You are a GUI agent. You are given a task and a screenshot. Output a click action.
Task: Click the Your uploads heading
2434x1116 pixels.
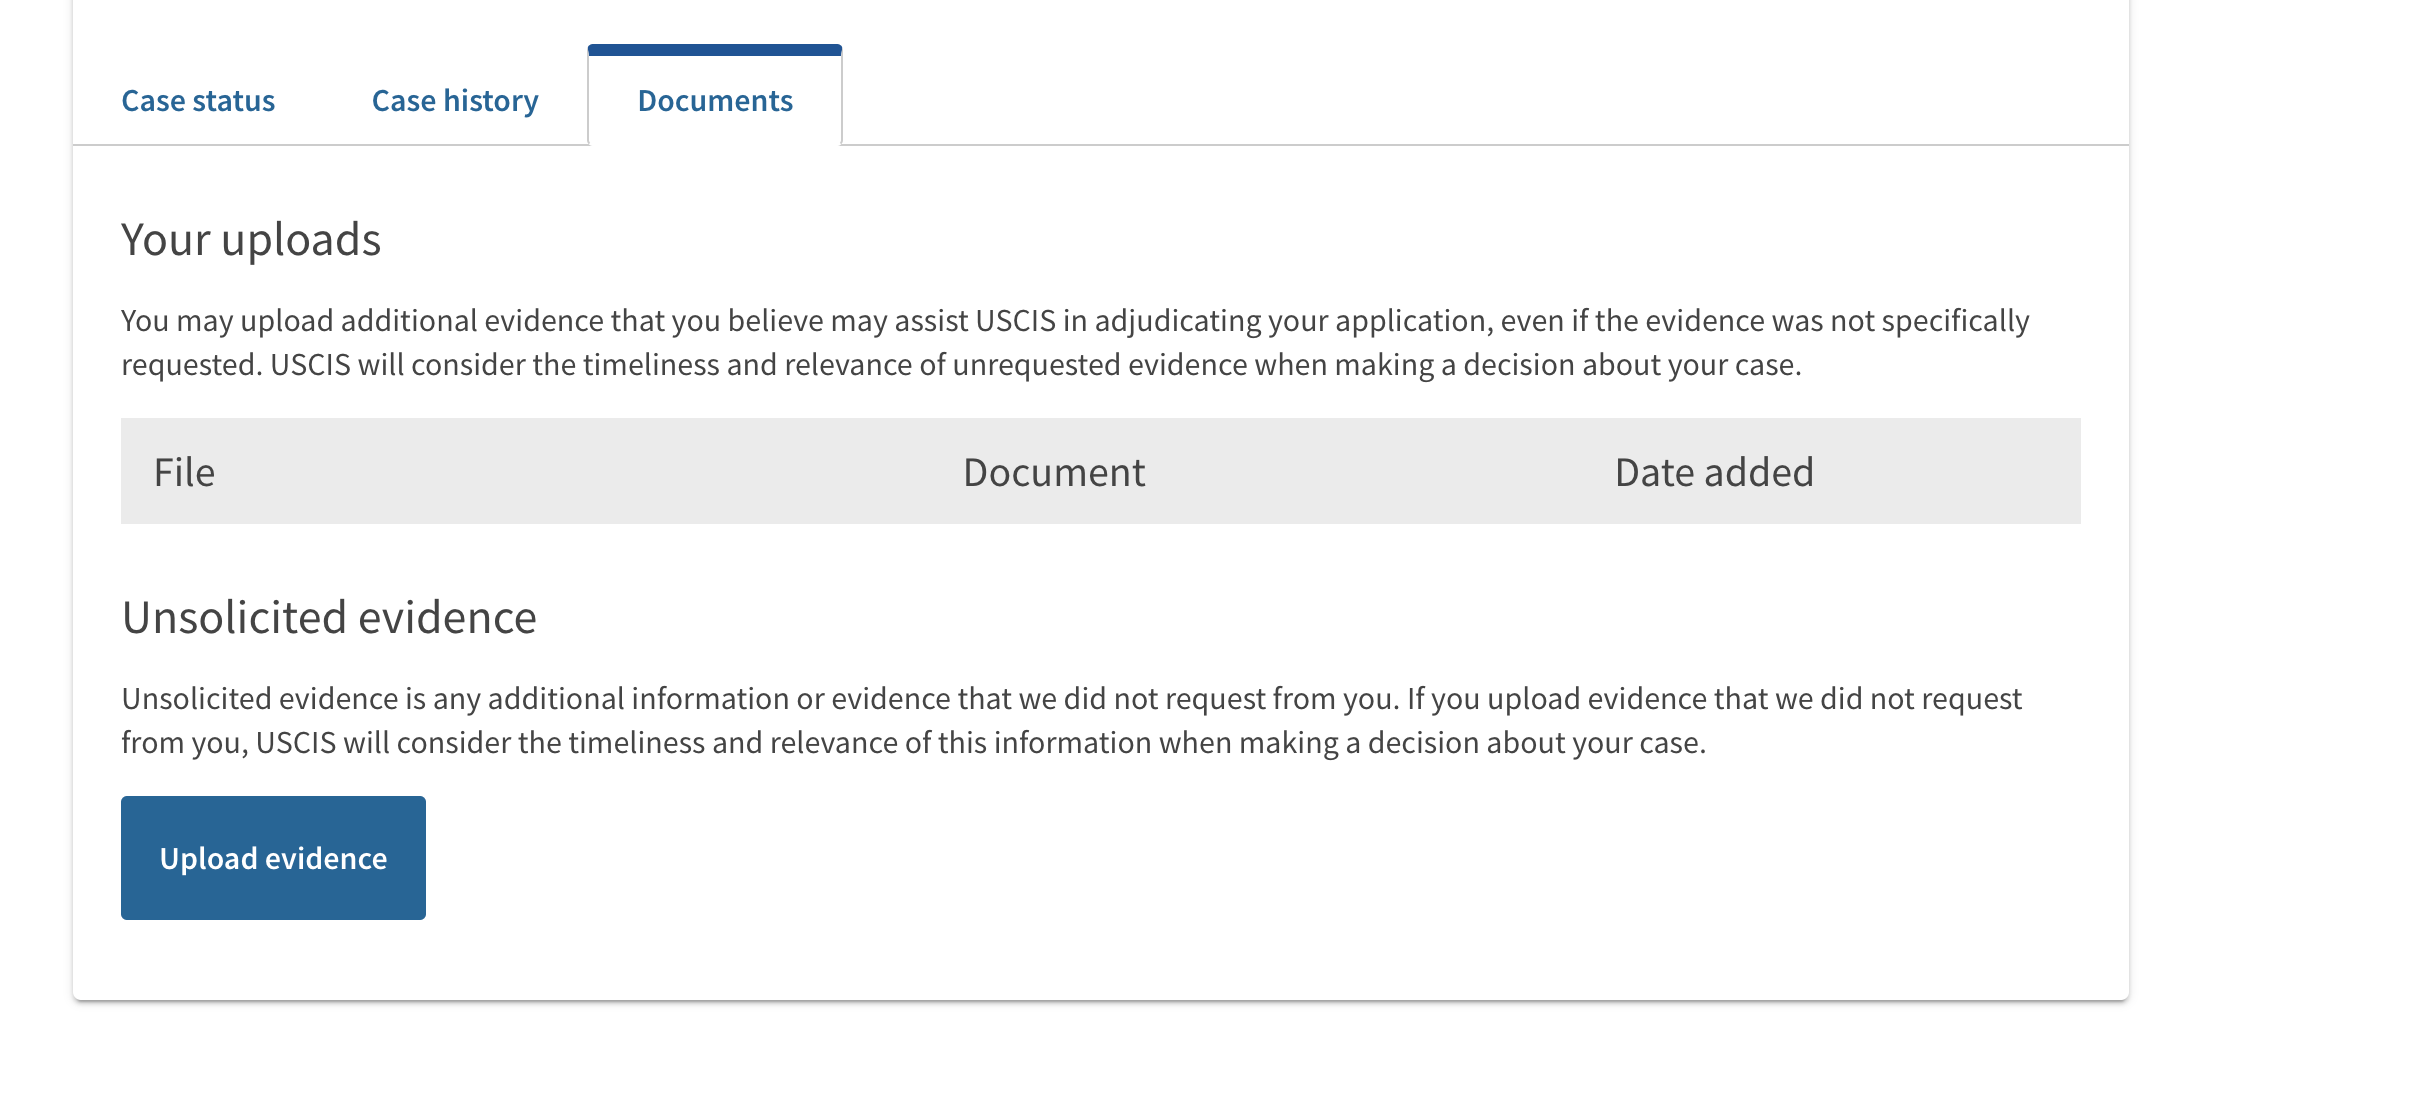pyautogui.click(x=251, y=240)
